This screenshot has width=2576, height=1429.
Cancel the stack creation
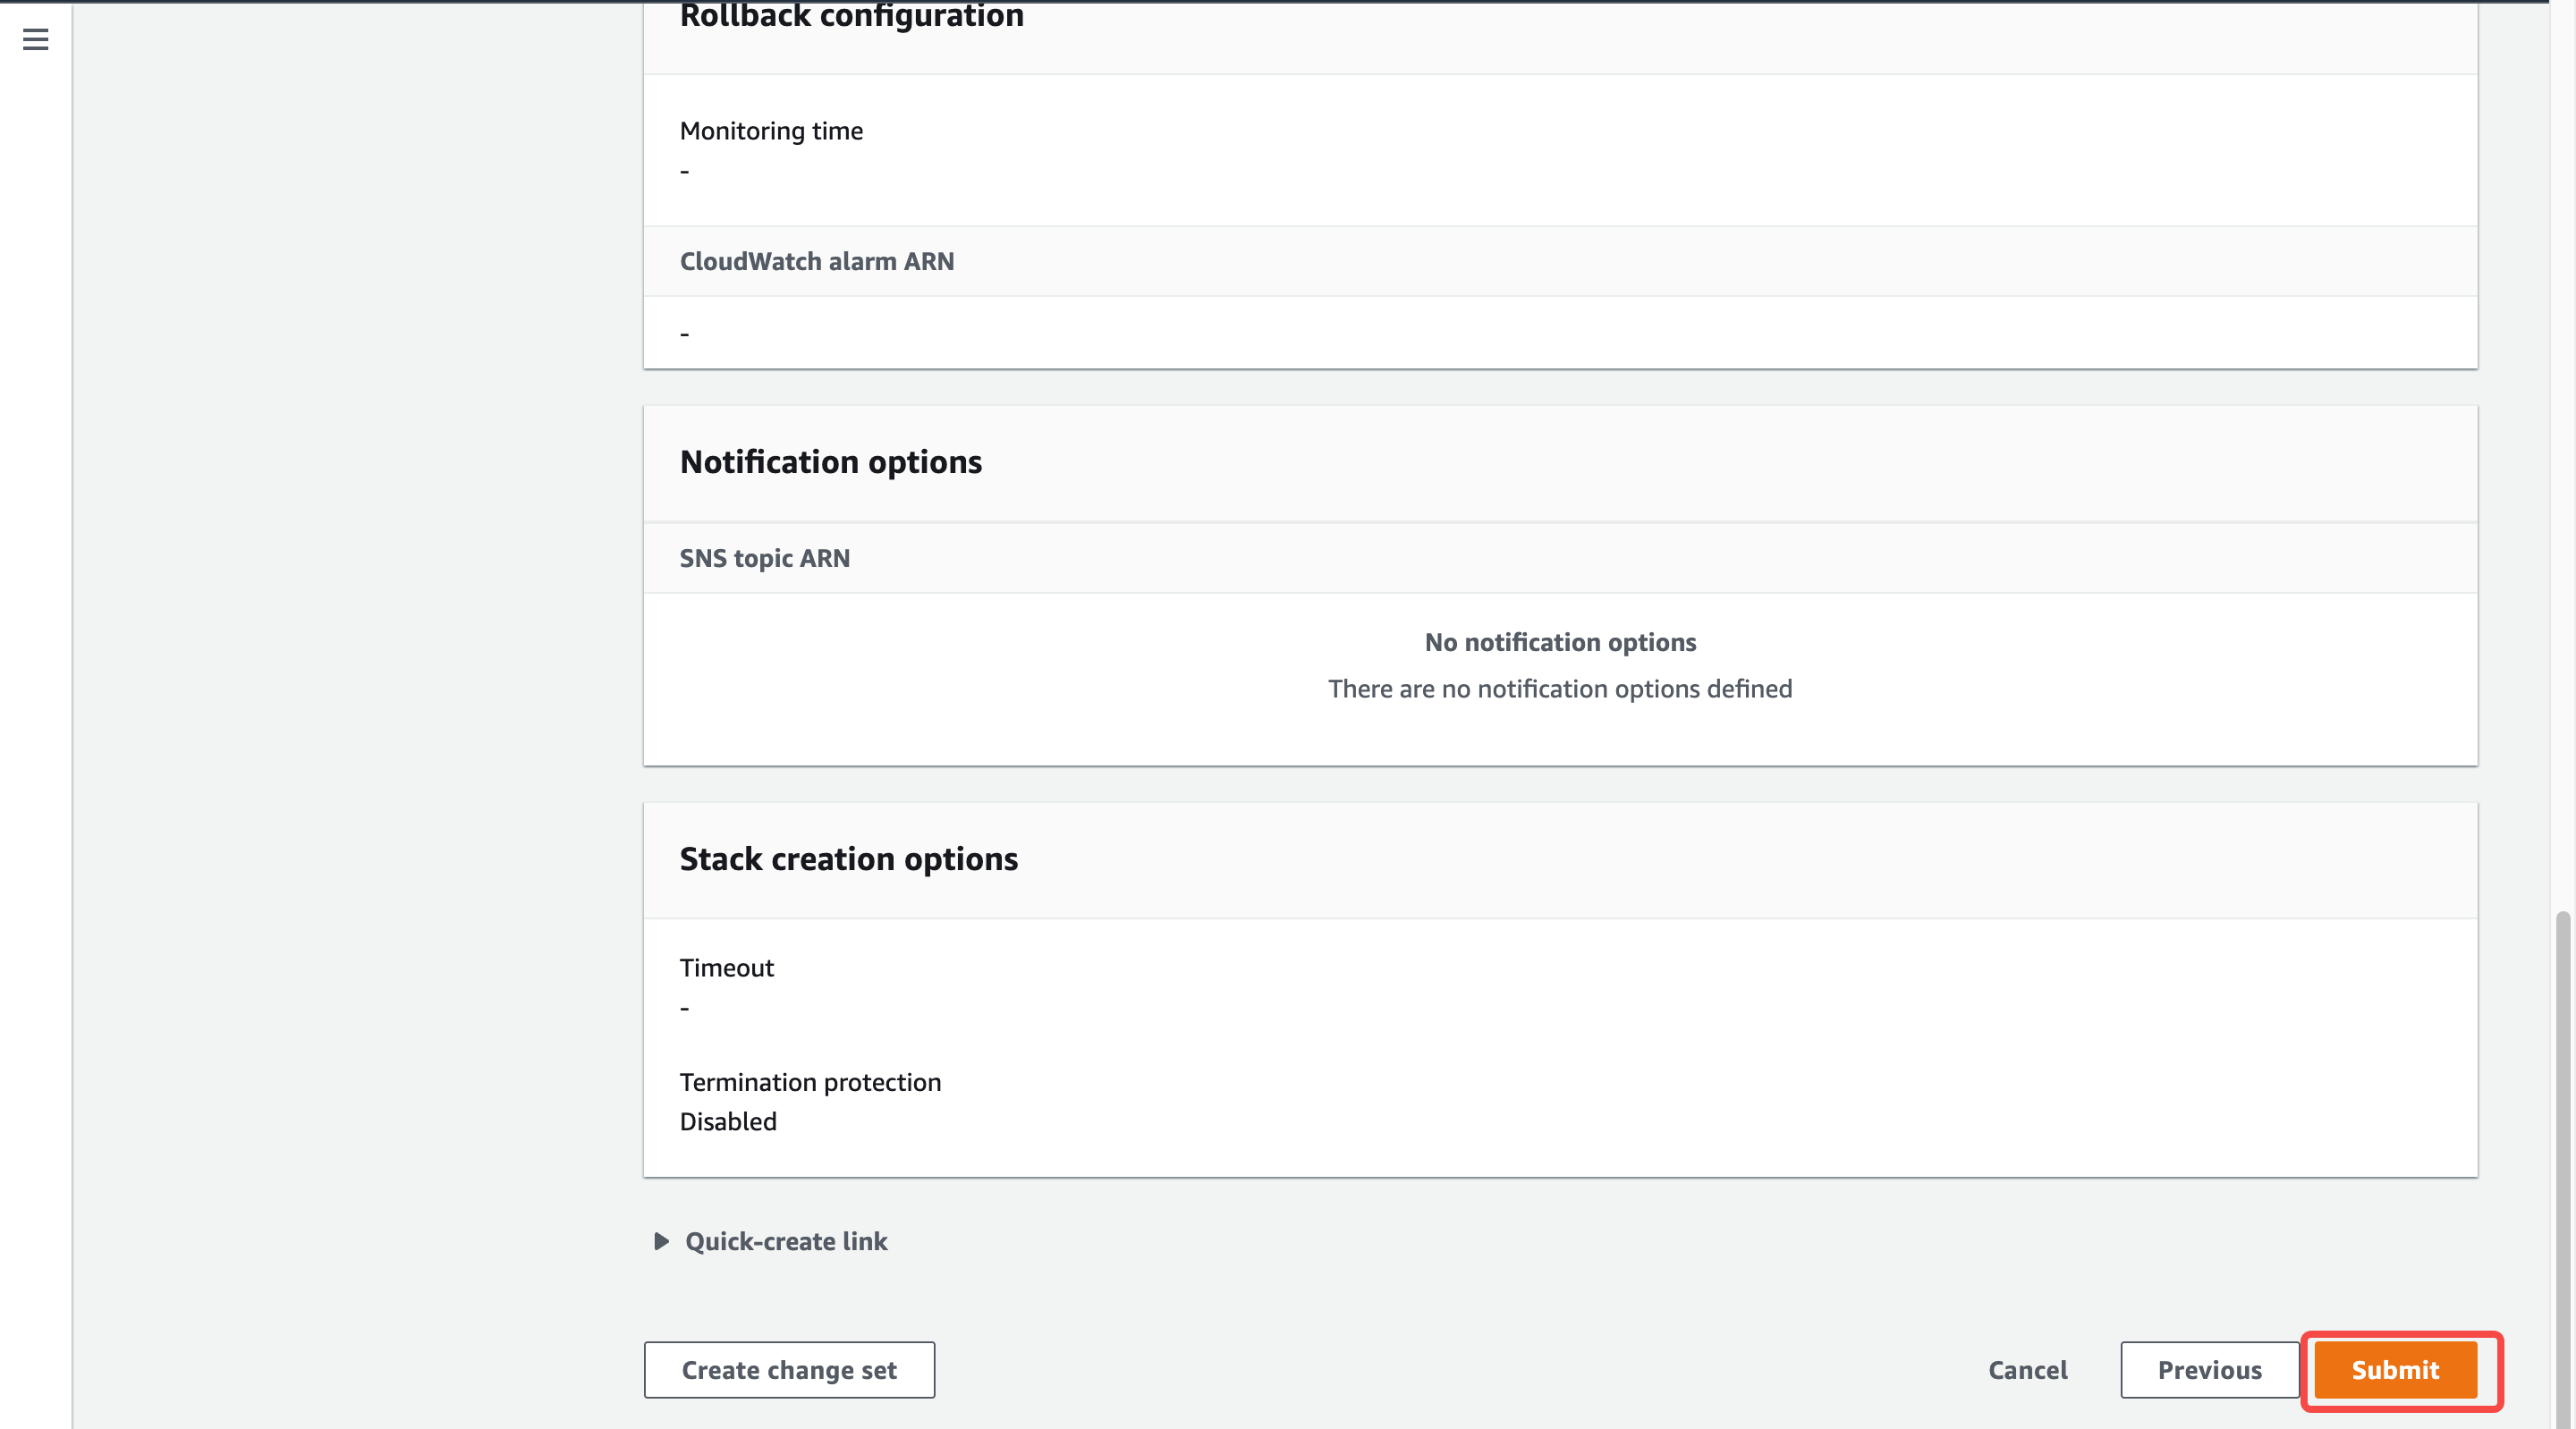coord(2027,1370)
